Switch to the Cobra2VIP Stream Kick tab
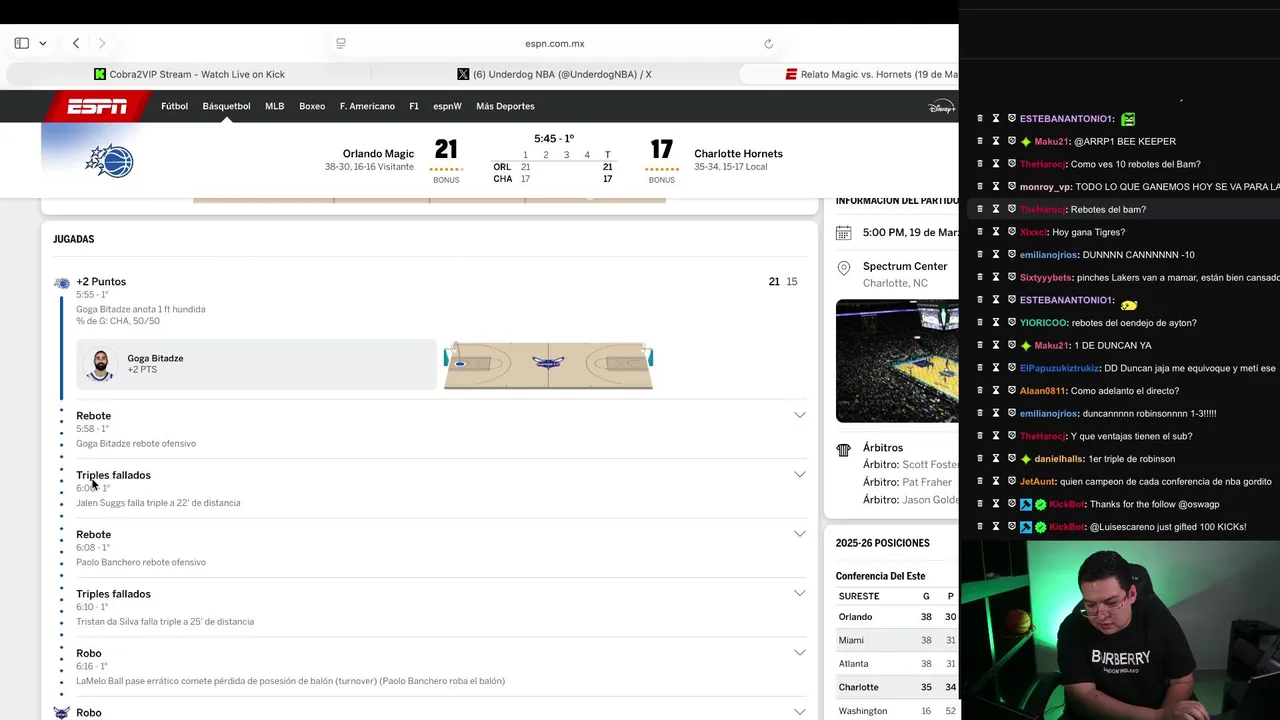This screenshot has width=1280, height=720. pos(188,74)
